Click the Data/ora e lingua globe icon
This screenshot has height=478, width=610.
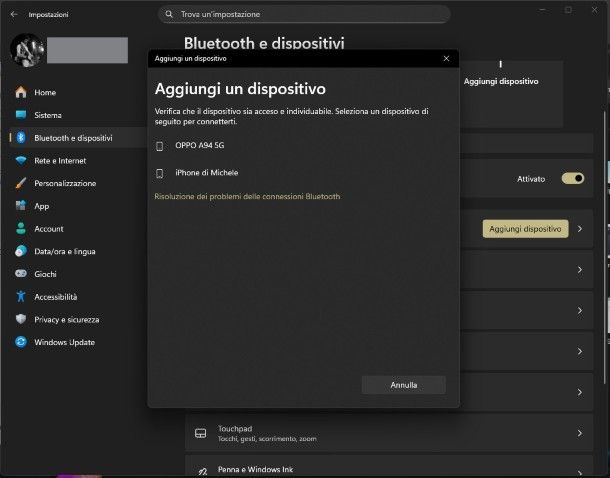[21, 251]
